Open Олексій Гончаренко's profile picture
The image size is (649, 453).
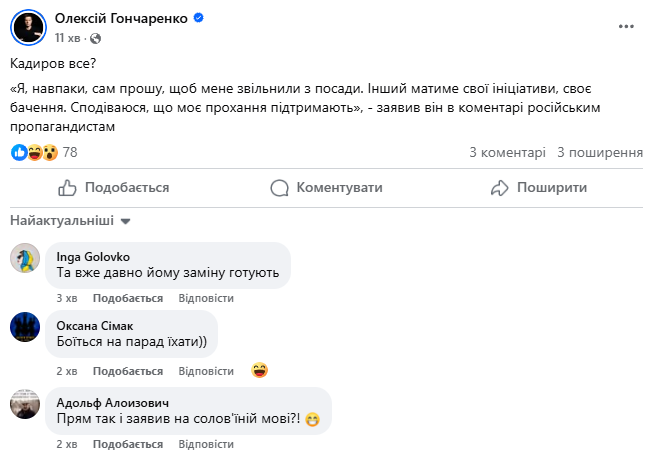27,27
